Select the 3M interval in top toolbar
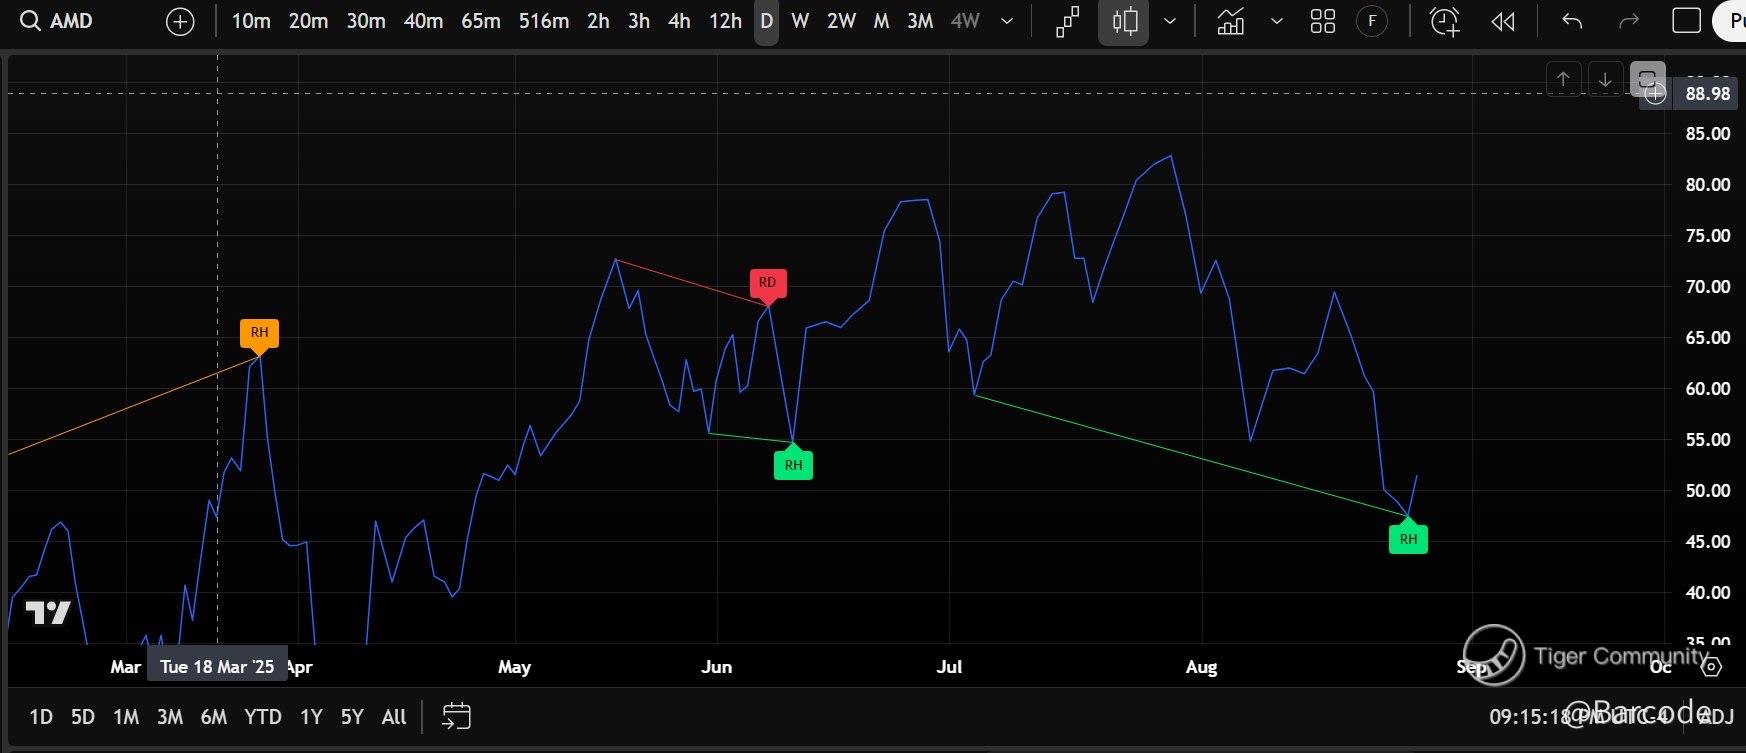This screenshot has height=753, width=1746. click(920, 21)
